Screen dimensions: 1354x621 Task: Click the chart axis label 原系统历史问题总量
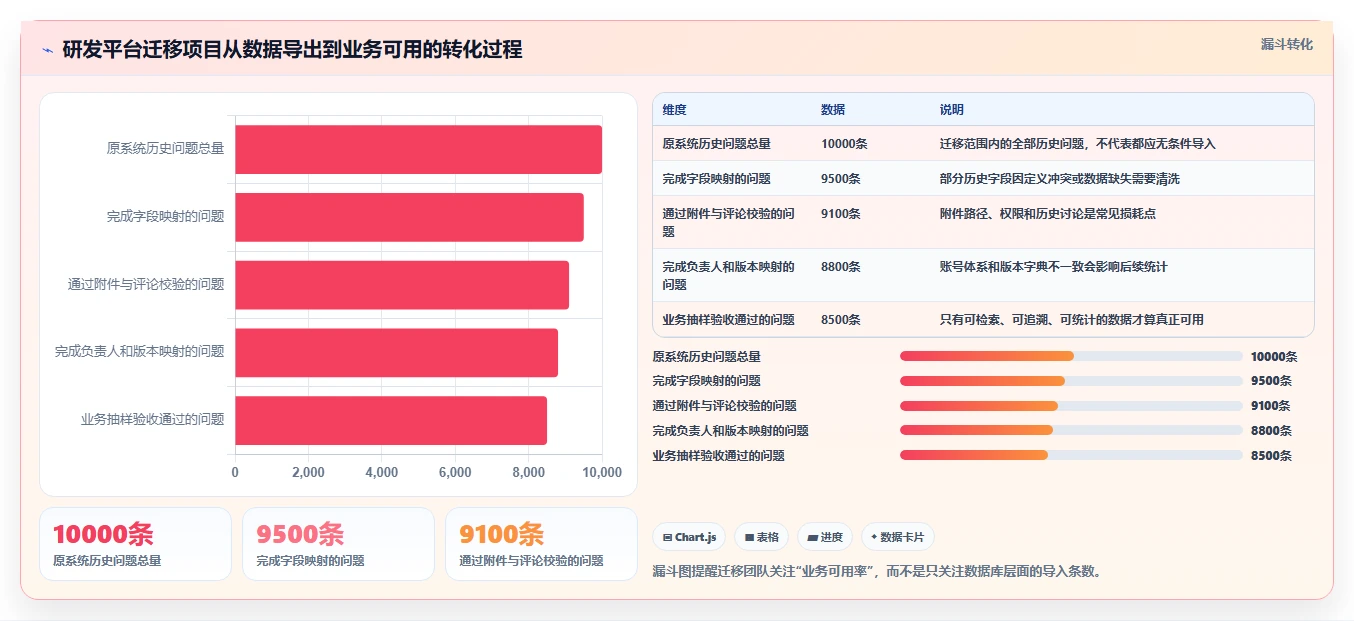pos(165,148)
